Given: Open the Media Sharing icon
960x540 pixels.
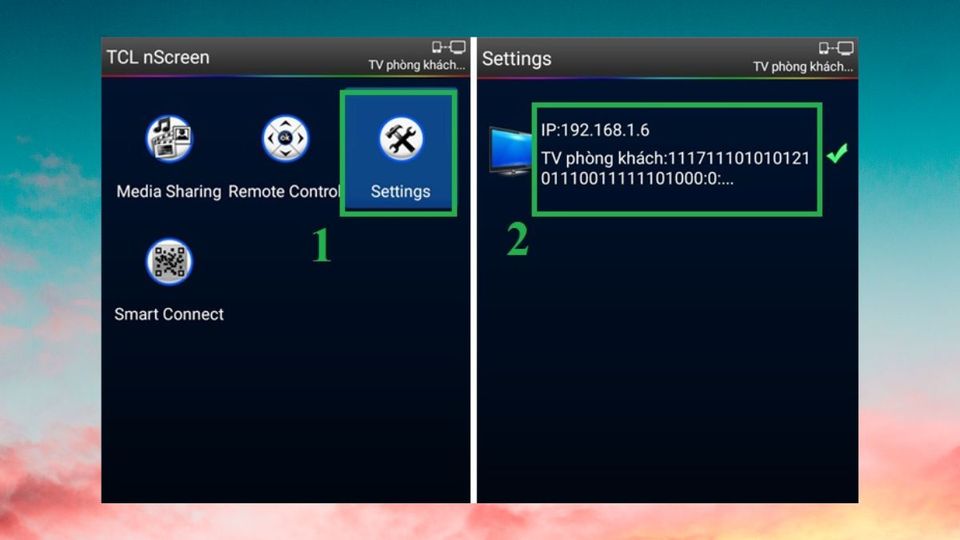Looking at the screenshot, I should 169,139.
